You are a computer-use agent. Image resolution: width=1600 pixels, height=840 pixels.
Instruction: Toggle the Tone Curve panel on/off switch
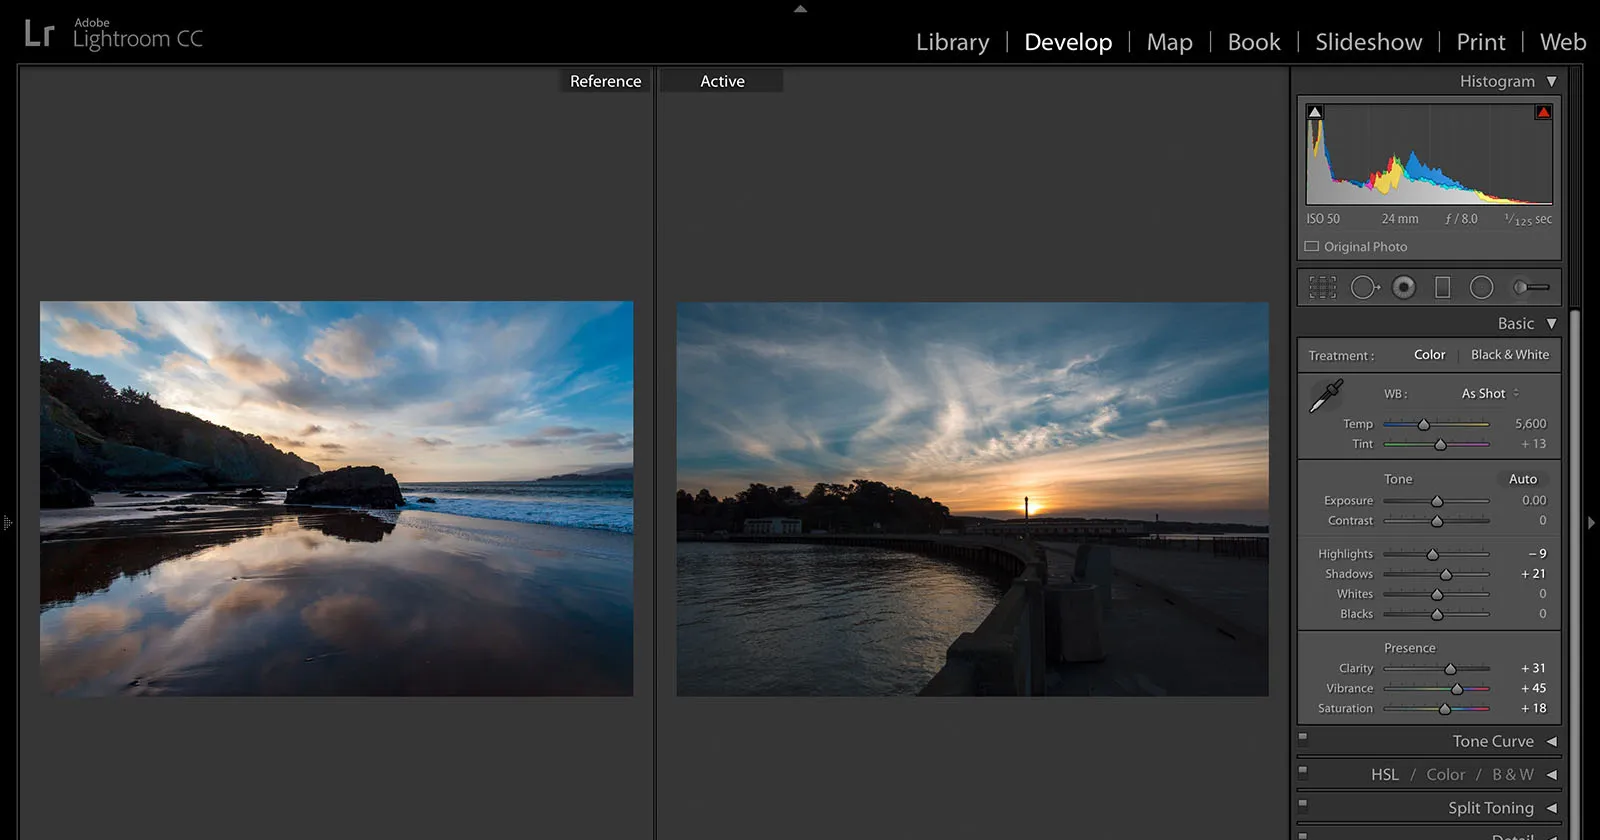pos(1303,738)
